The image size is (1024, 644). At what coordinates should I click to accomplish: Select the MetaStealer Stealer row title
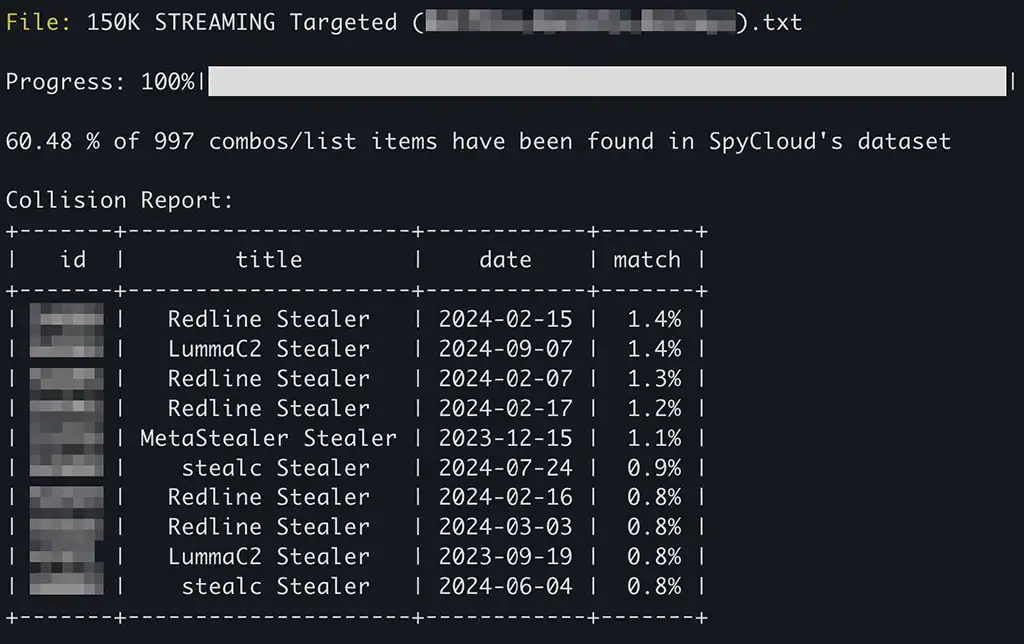[268, 438]
